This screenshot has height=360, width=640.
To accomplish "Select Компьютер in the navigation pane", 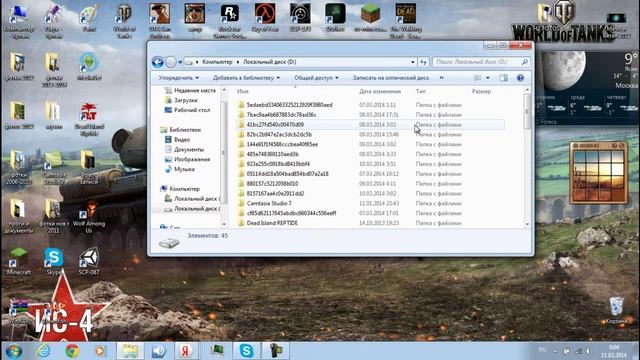I will [x=180, y=189].
